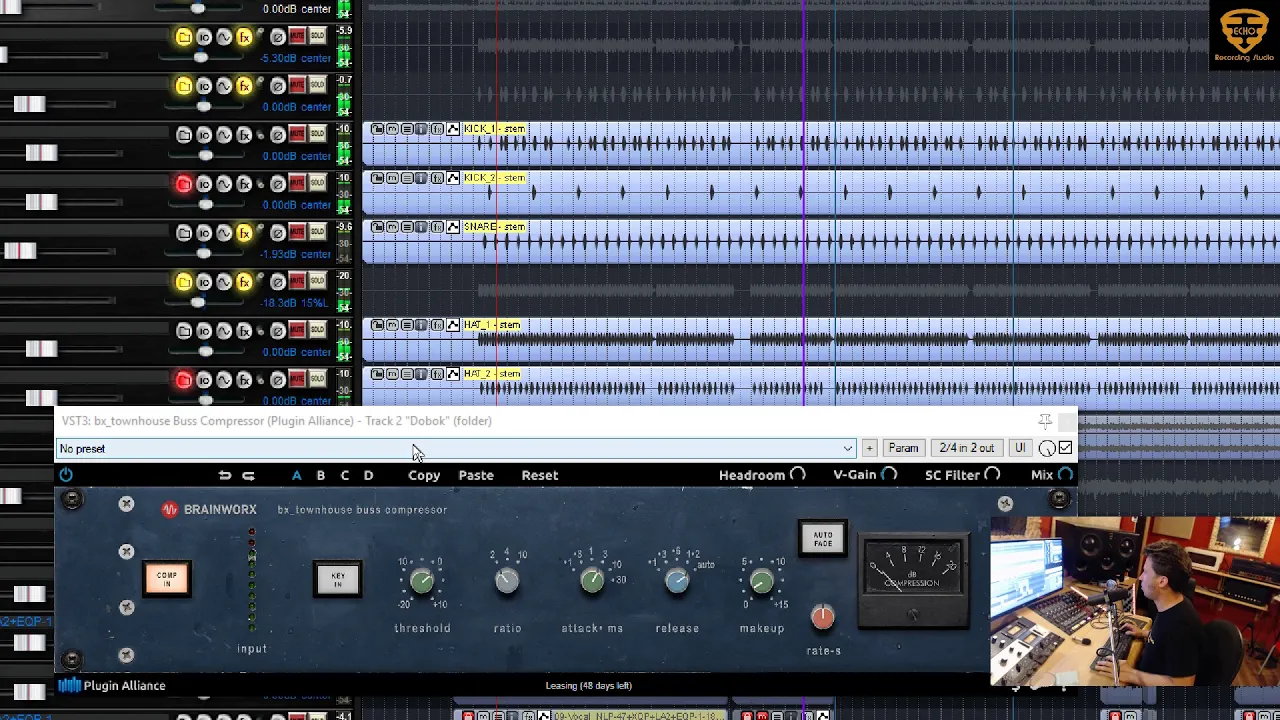Toggle AUTO FADE button on compressor

coord(823,538)
